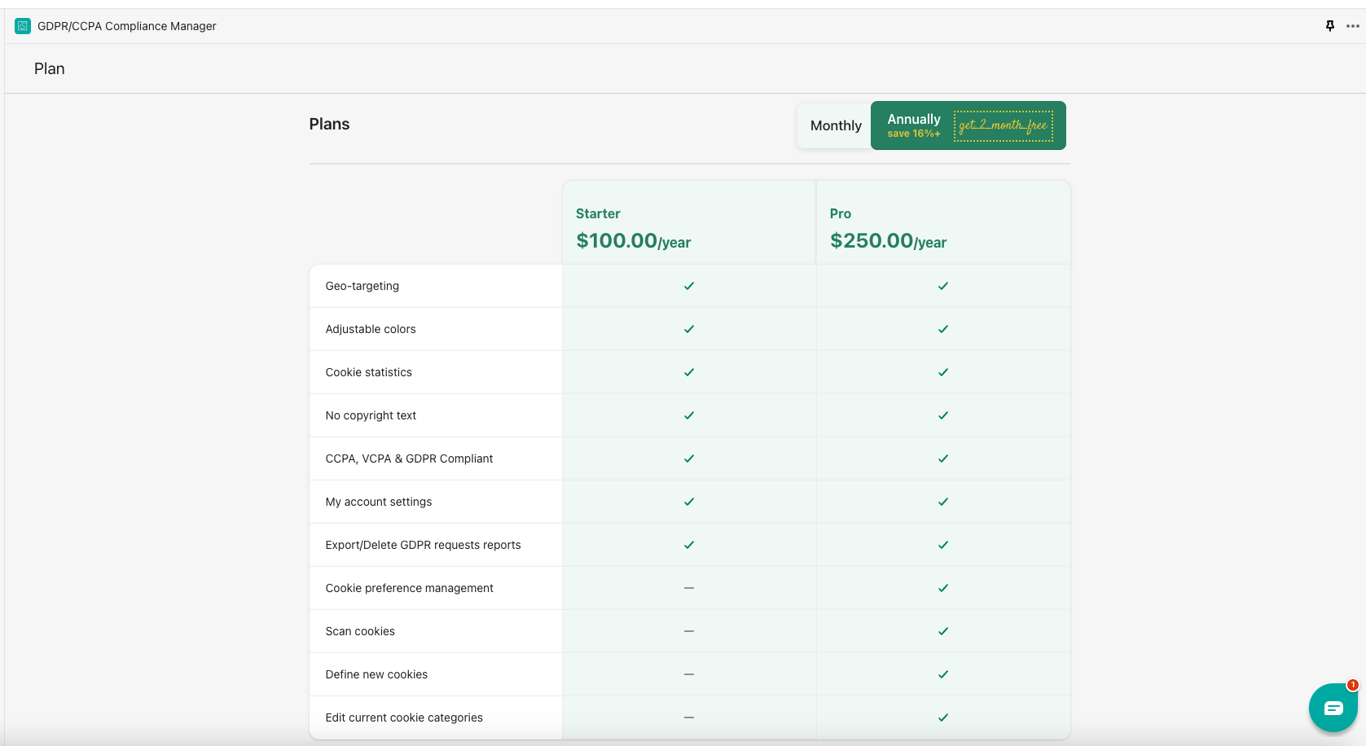
Task: Open the chat support widget
Action: [x=1332, y=707]
